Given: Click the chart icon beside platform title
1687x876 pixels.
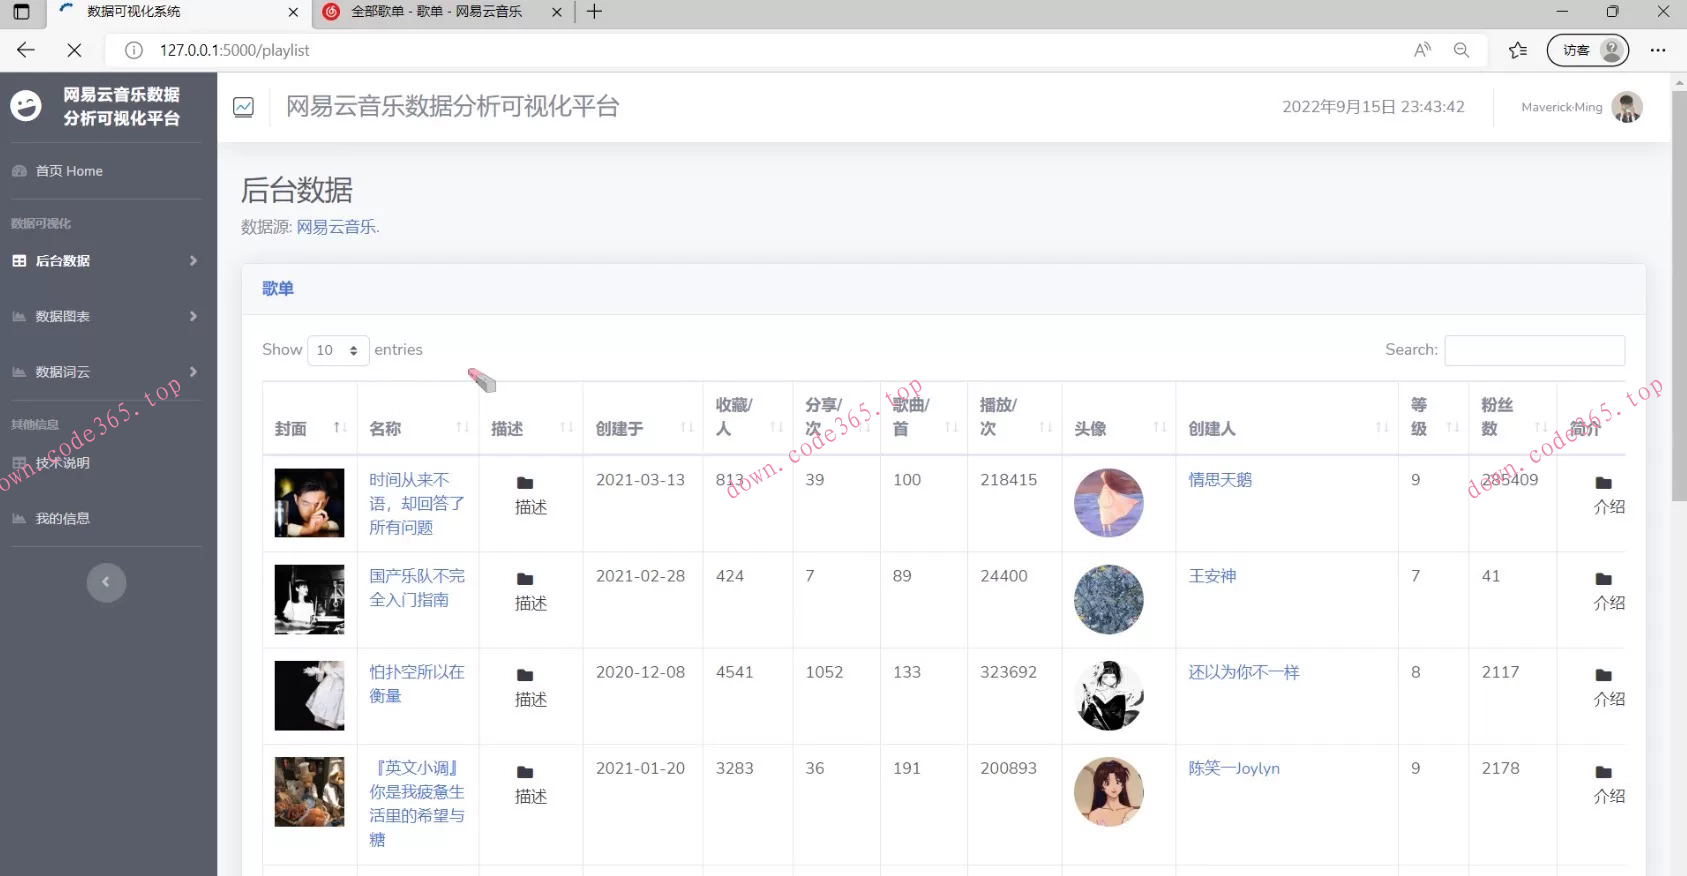Looking at the screenshot, I should (x=243, y=107).
